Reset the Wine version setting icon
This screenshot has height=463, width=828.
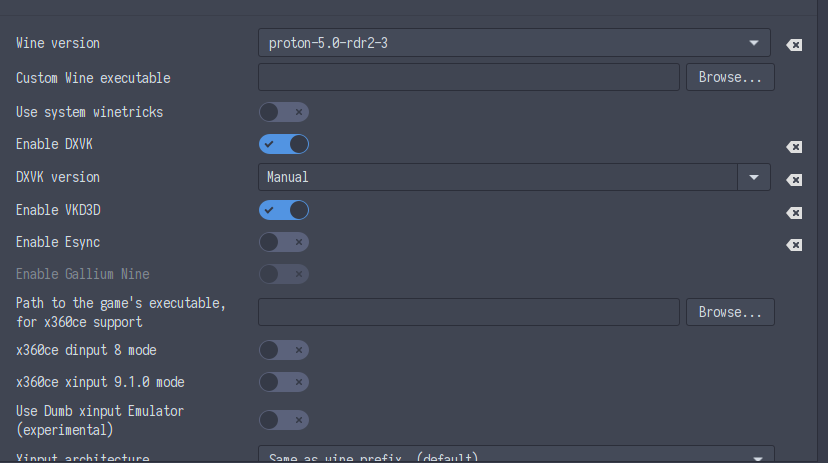click(794, 45)
